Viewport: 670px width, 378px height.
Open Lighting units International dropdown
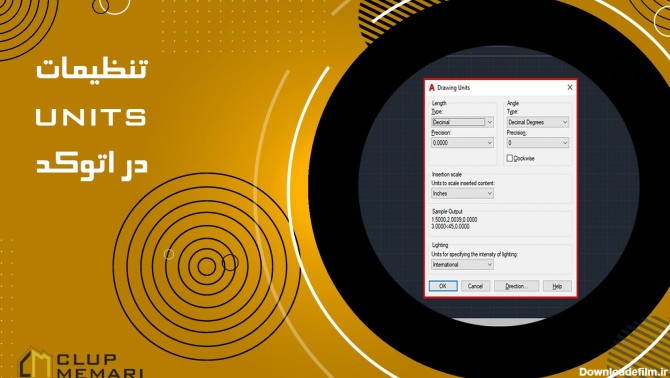[x=462, y=265]
